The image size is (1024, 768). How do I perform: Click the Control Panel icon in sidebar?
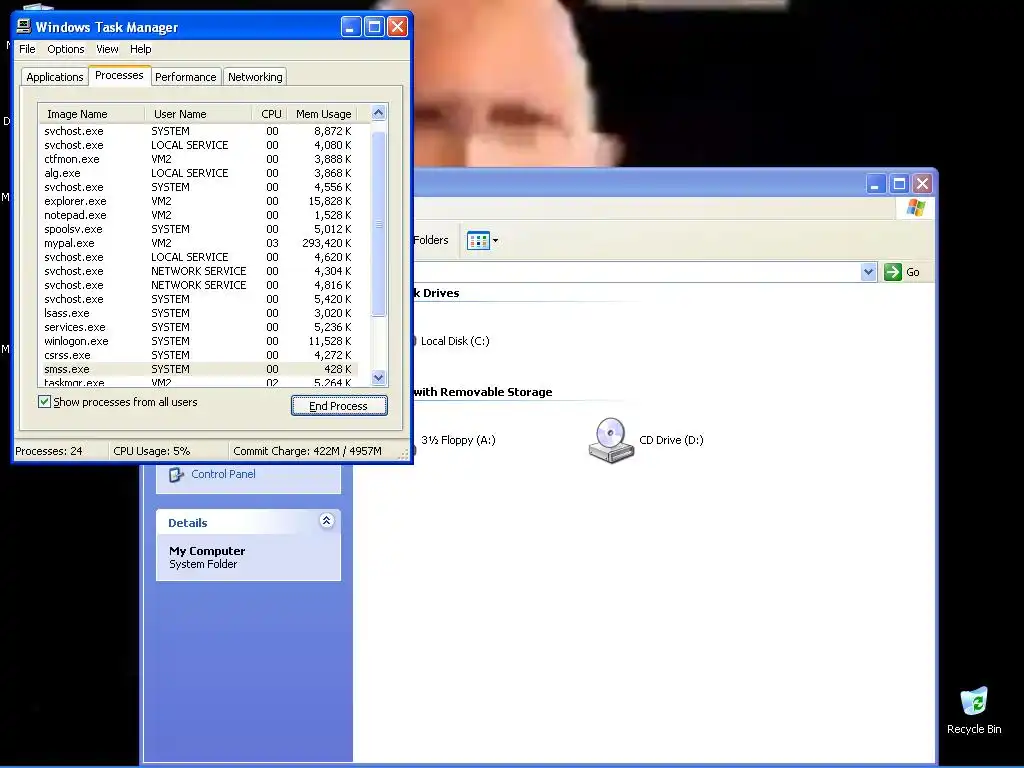click(176, 475)
